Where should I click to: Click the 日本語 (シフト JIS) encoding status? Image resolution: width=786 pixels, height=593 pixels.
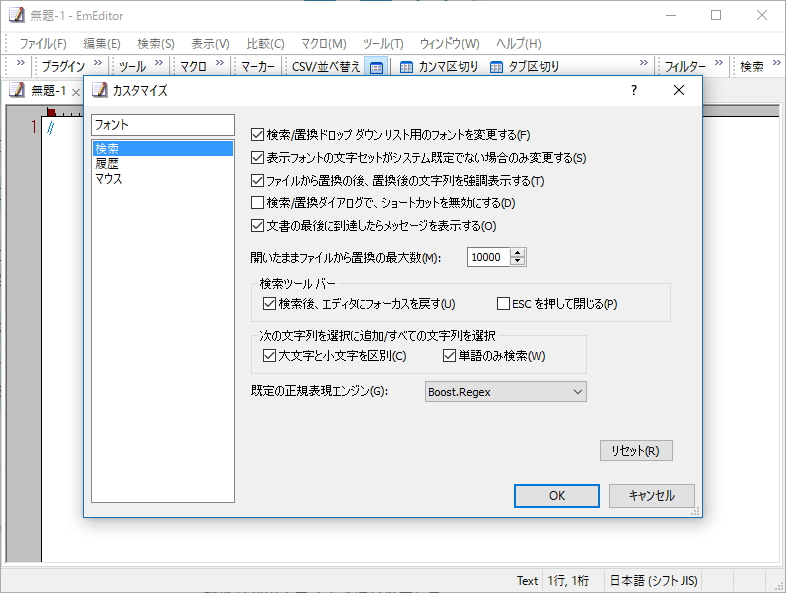(653, 580)
